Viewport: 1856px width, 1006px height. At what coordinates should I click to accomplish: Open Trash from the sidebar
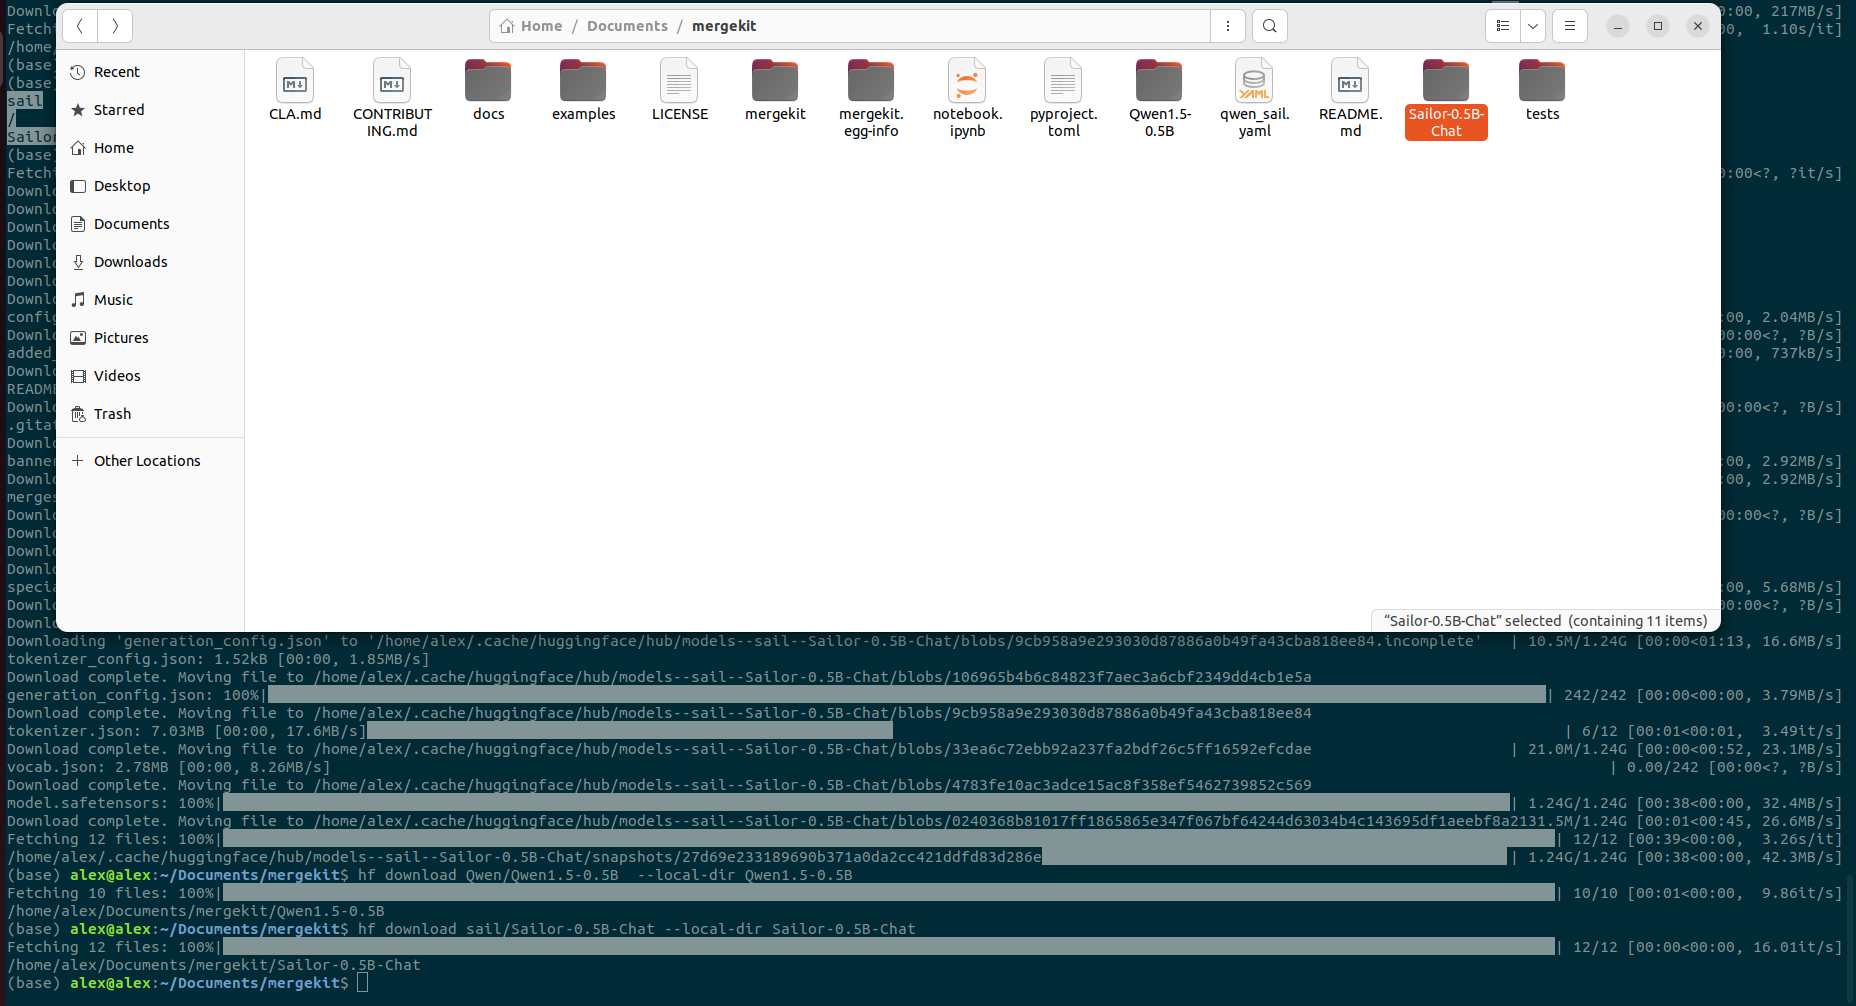(x=112, y=414)
